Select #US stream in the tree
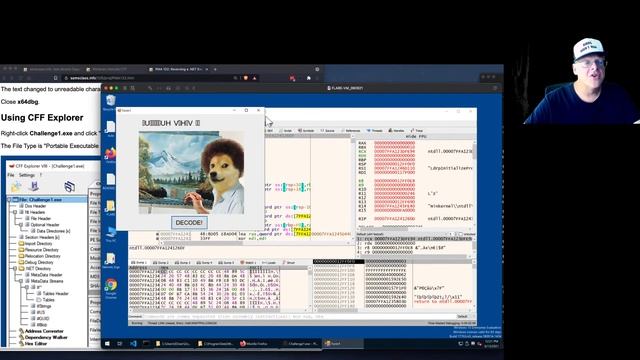This screenshot has height=360, width=640. point(38,312)
